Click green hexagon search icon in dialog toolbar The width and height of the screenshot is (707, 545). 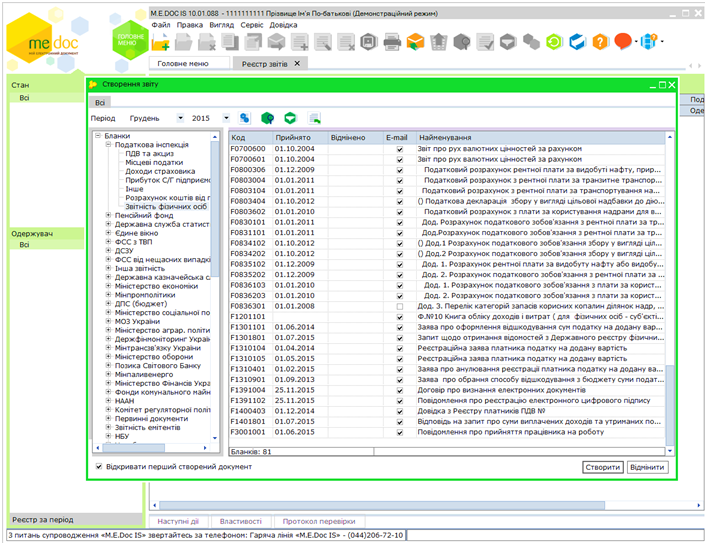pos(267,118)
